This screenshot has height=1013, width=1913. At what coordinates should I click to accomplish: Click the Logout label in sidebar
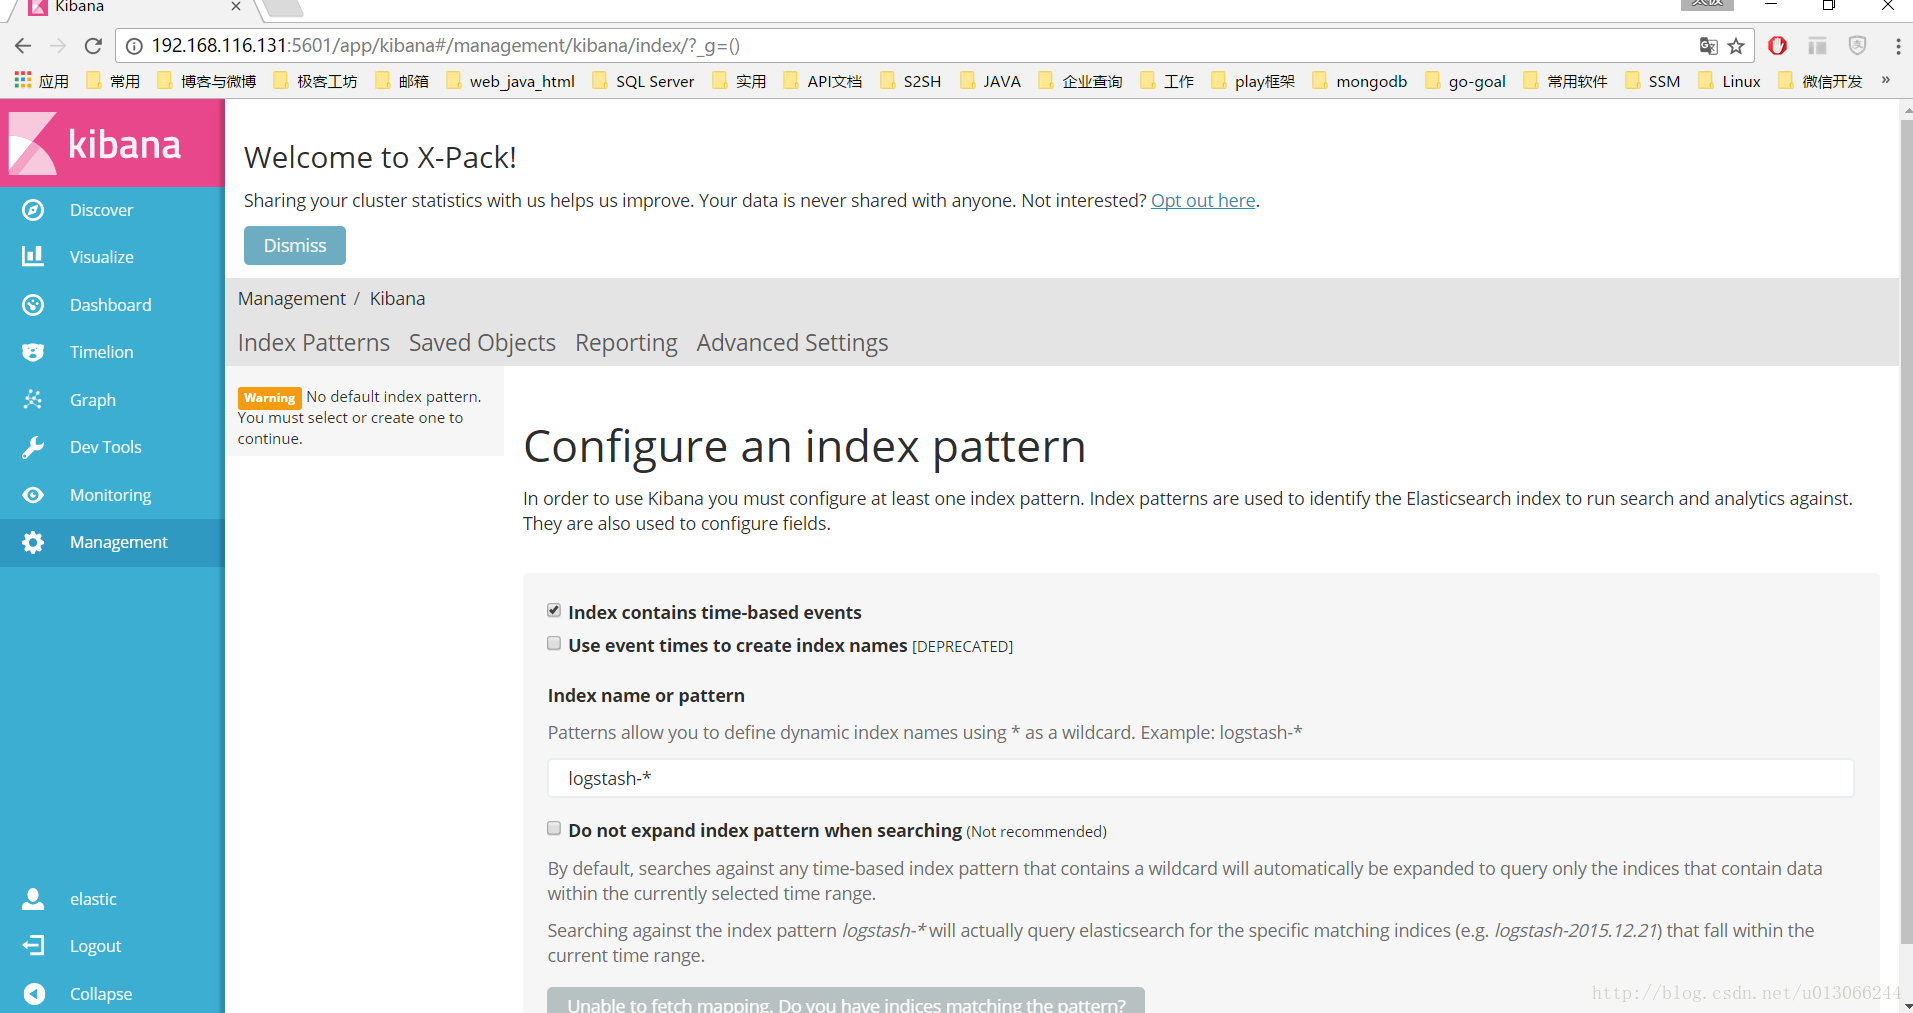(x=95, y=946)
